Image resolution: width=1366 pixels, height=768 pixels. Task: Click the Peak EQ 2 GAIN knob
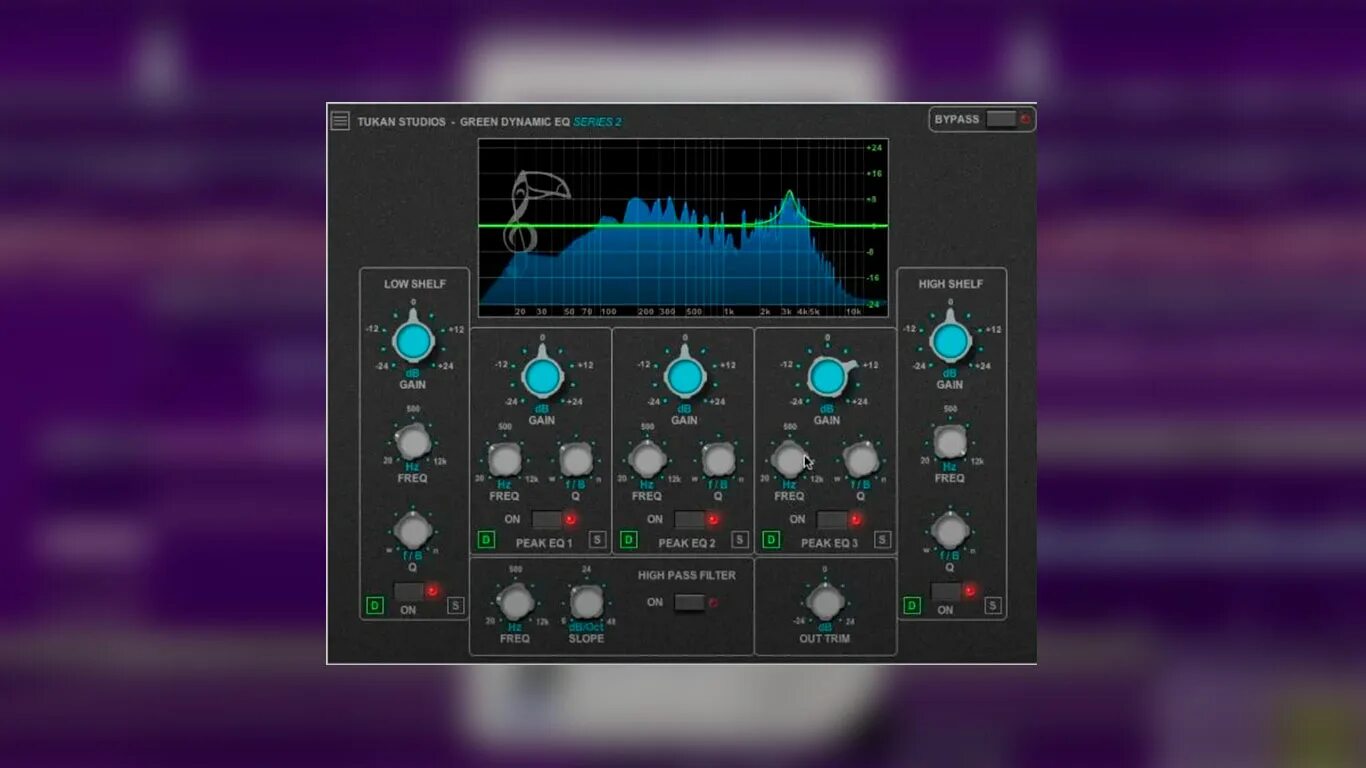(x=684, y=377)
